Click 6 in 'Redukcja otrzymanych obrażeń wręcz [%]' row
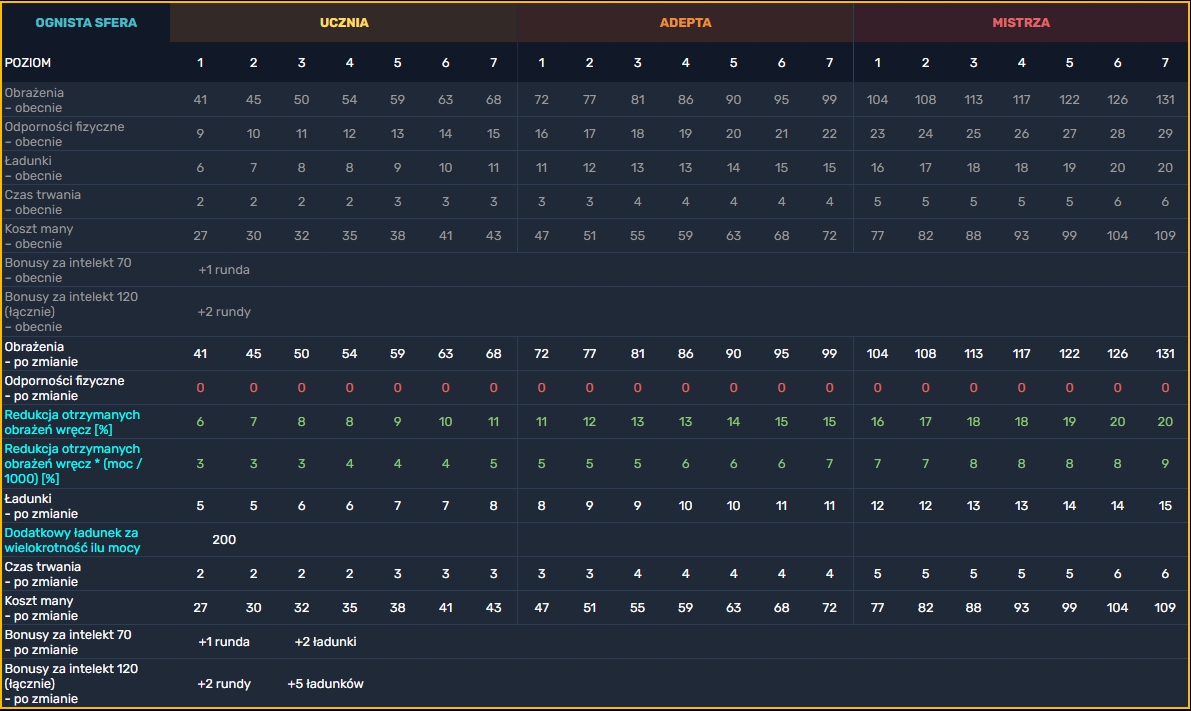Screen dimensions: 1191x711 pos(200,422)
